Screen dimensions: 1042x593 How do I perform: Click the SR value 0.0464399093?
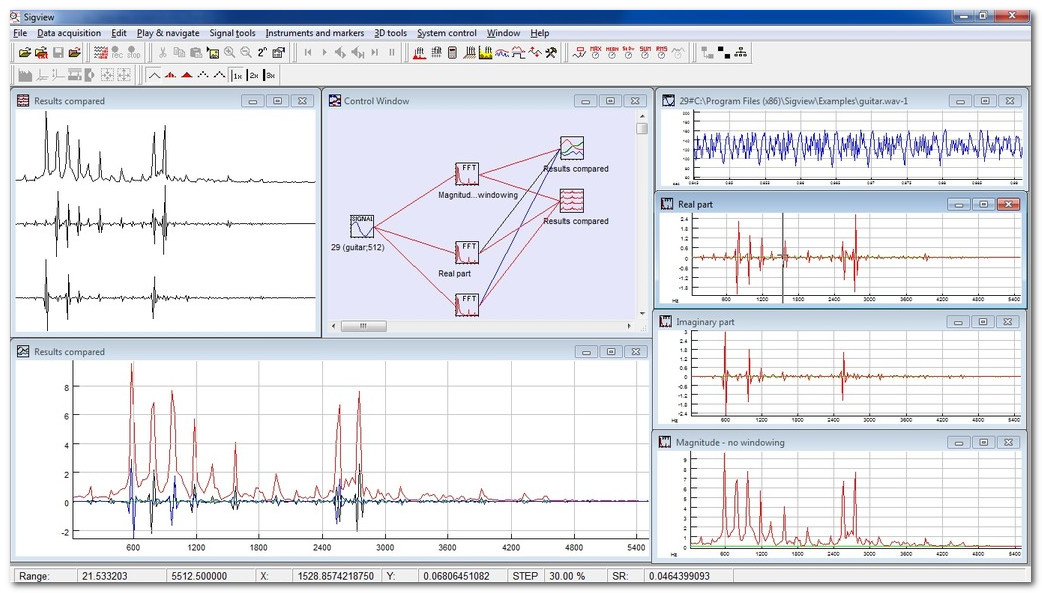pyautogui.click(x=687, y=576)
